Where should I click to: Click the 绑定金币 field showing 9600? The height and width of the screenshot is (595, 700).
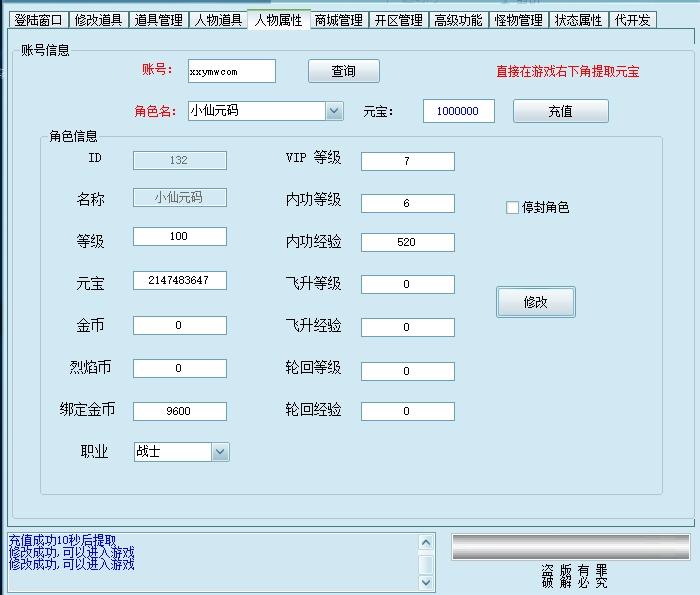(x=180, y=411)
